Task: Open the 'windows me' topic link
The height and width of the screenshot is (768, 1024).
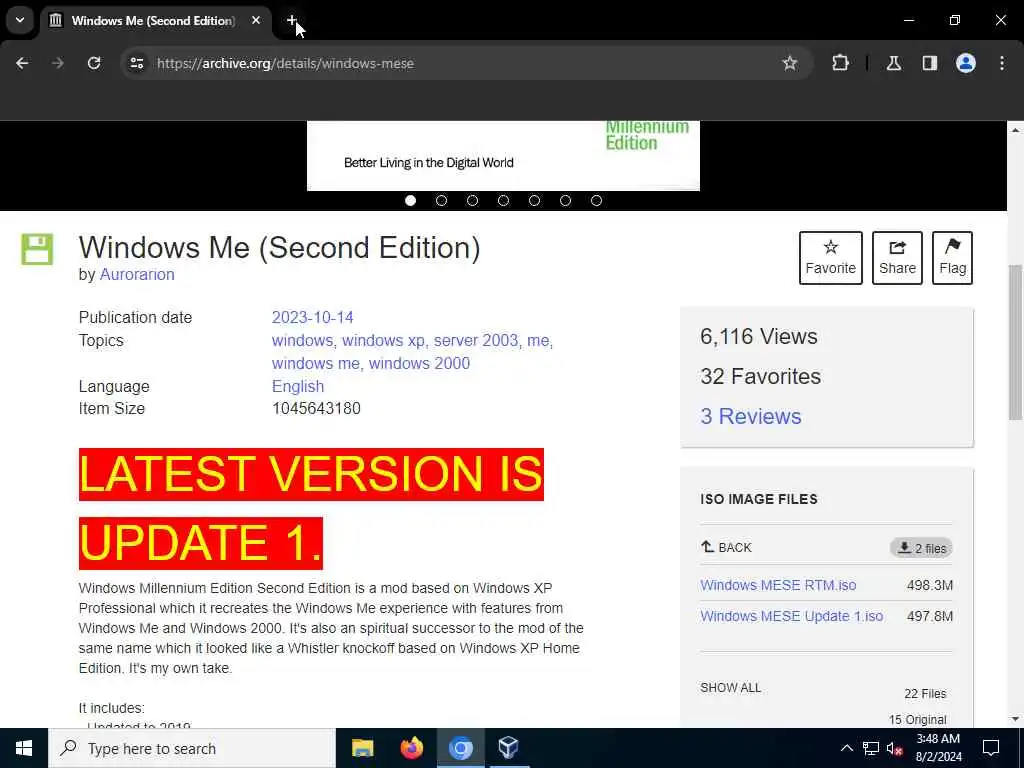Action: (315, 363)
